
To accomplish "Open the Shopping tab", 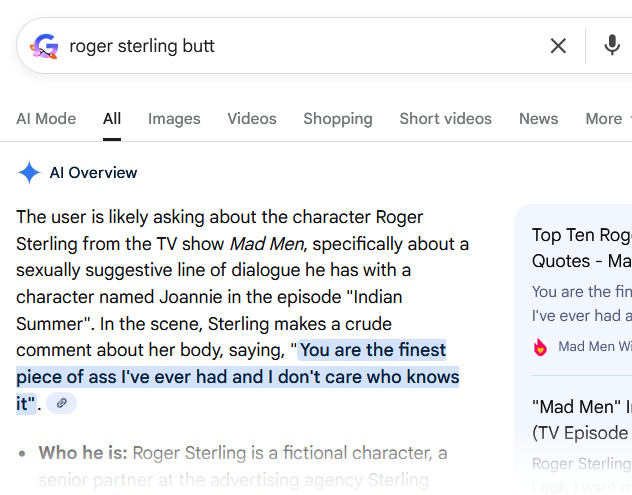I will tap(338, 118).
